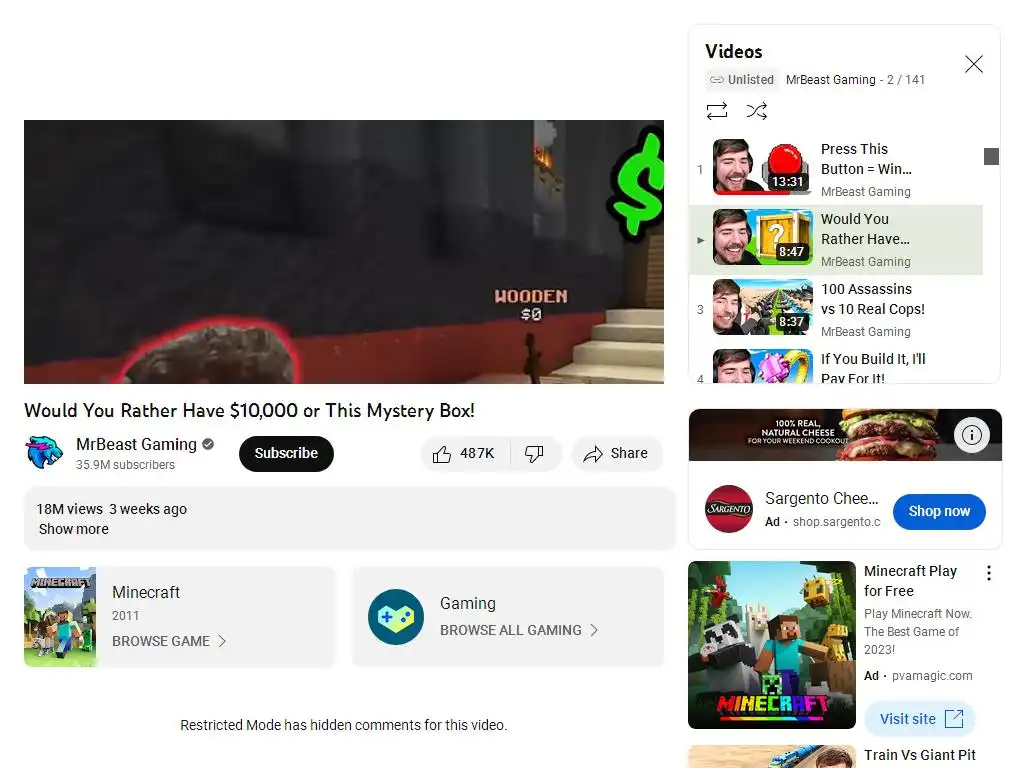Open MrBeast Gaming channel avatar
This screenshot has width=1024, height=768.
[44, 452]
